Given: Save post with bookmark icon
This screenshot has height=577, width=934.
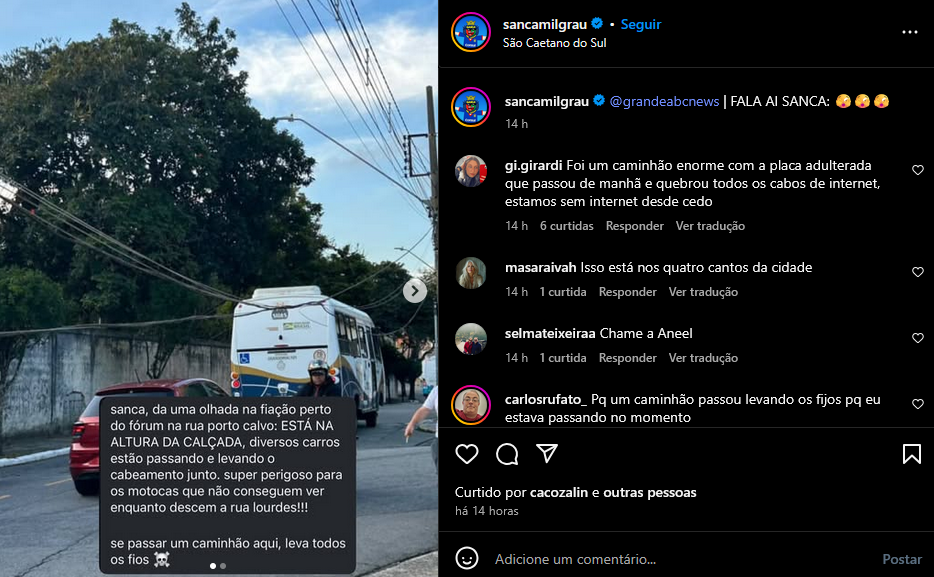Looking at the screenshot, I should (911, 454).
